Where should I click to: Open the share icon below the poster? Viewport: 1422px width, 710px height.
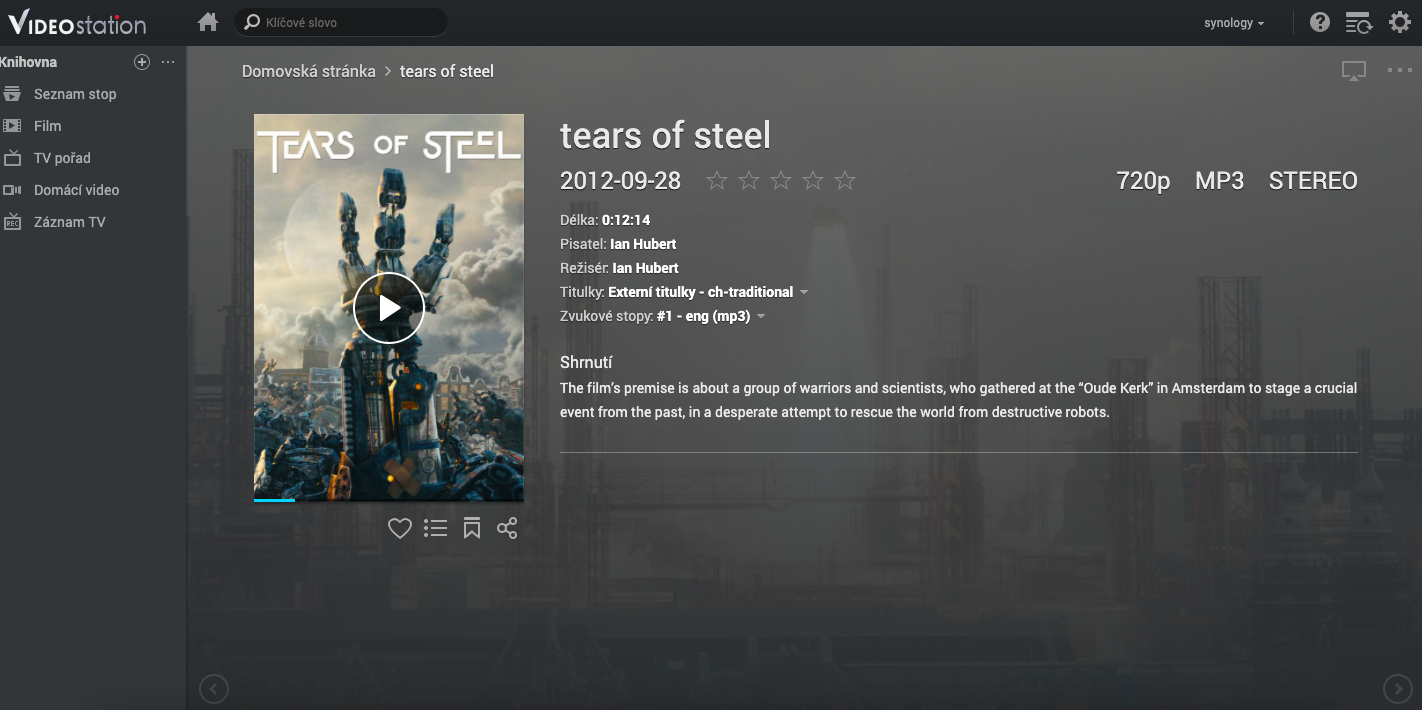tap(507, 528)
